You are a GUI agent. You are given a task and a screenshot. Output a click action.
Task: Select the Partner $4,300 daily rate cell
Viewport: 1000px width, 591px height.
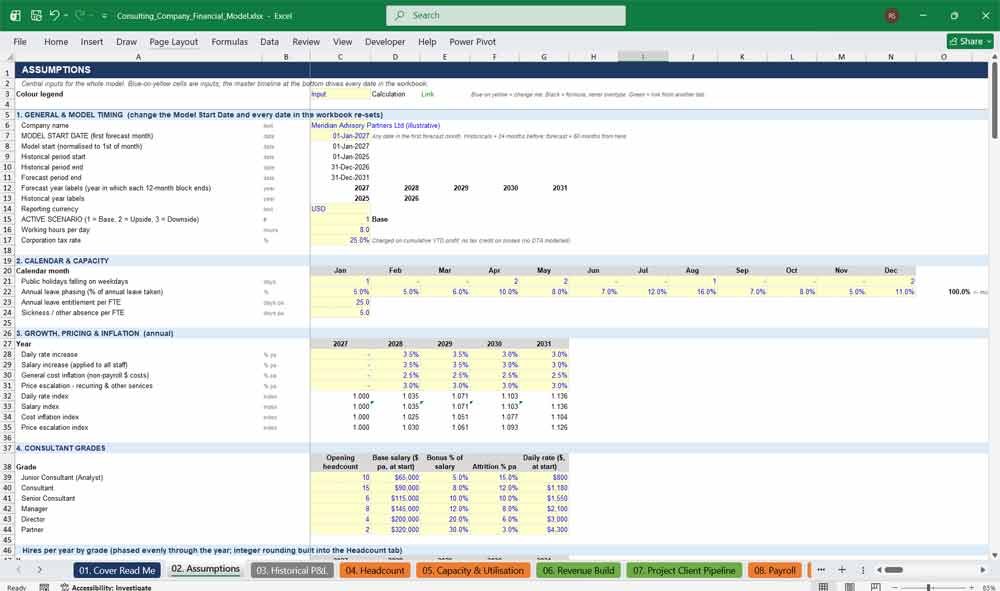click(x=544, y=530)
